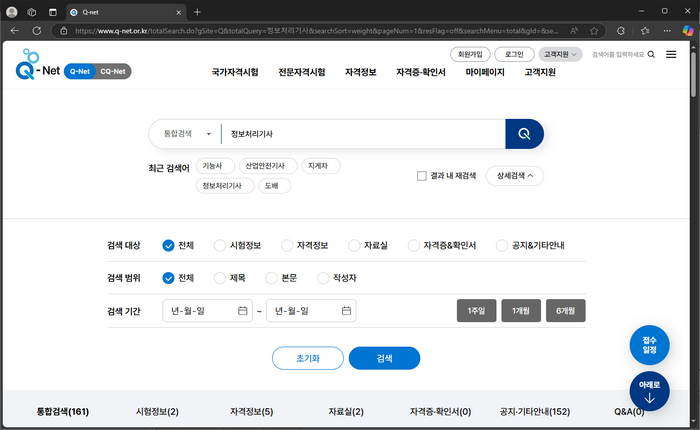Screen dimensions: 700x430
Task: Click the 접수일정 floating circle button
Action: tap(650, 345)
